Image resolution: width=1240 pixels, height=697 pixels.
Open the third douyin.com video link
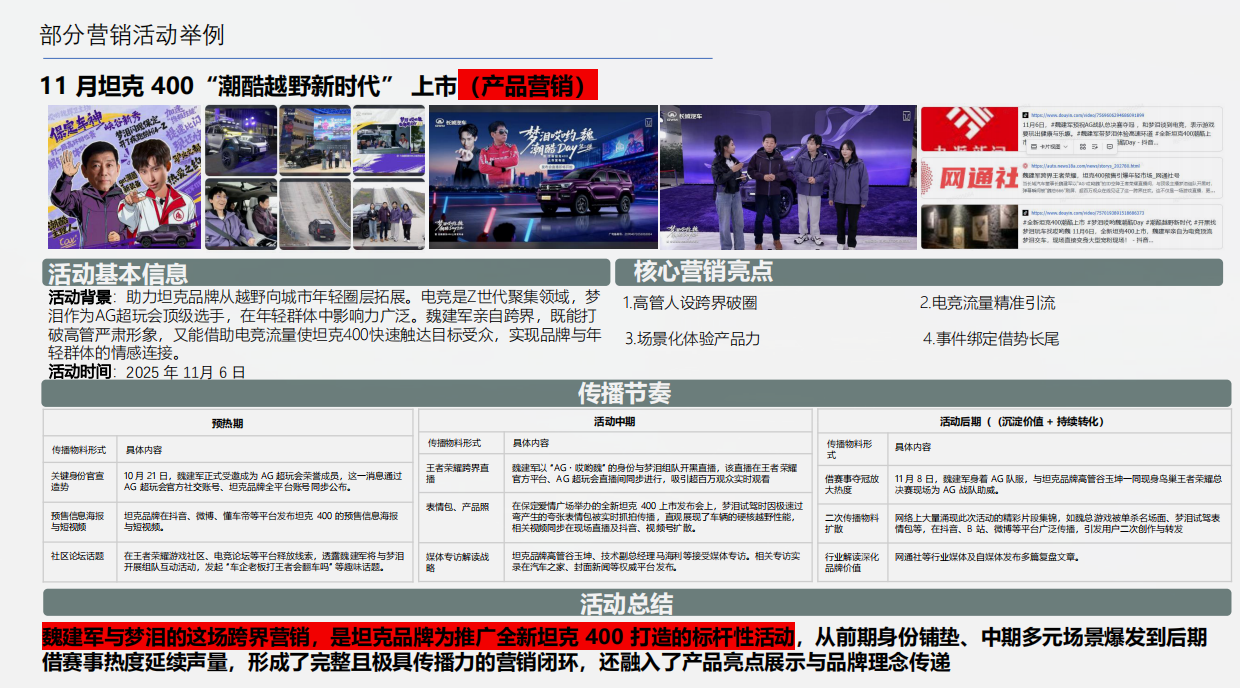(1087, 213)
